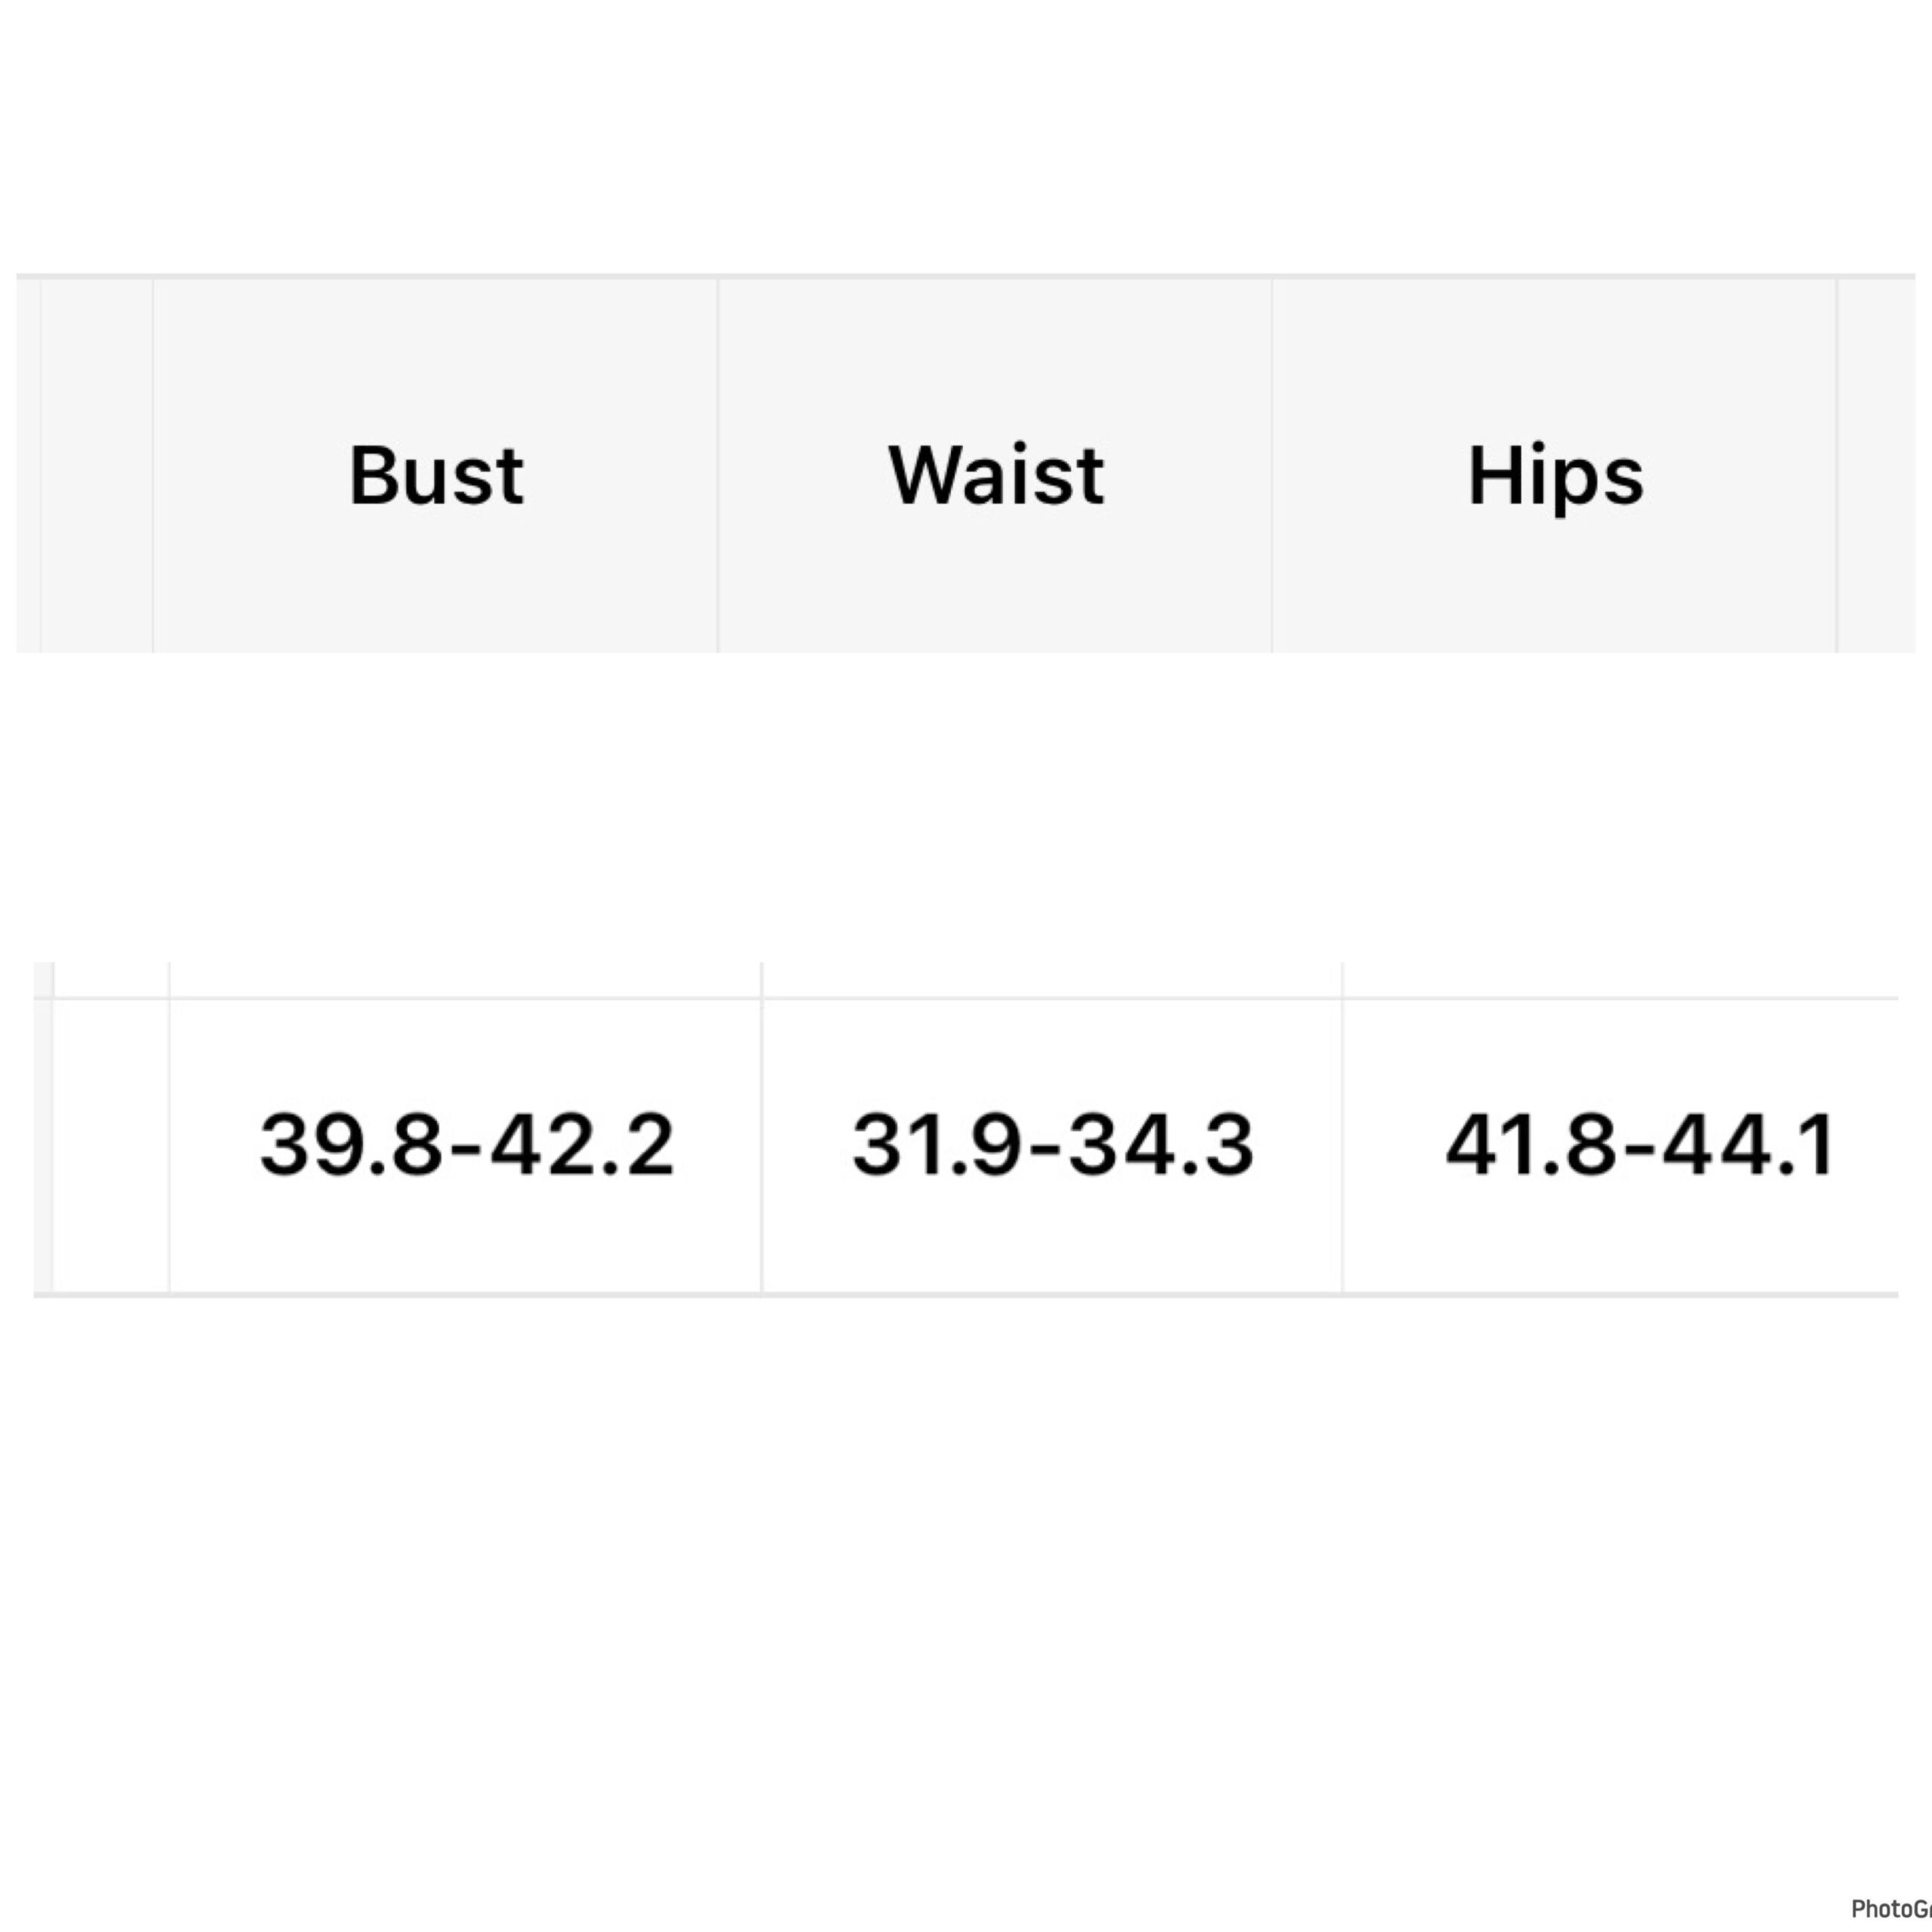Select the 39.8-42.2 bust measurement cell
Viewport: 1932px width, 1932px height.
click(x=466, y=1145)
